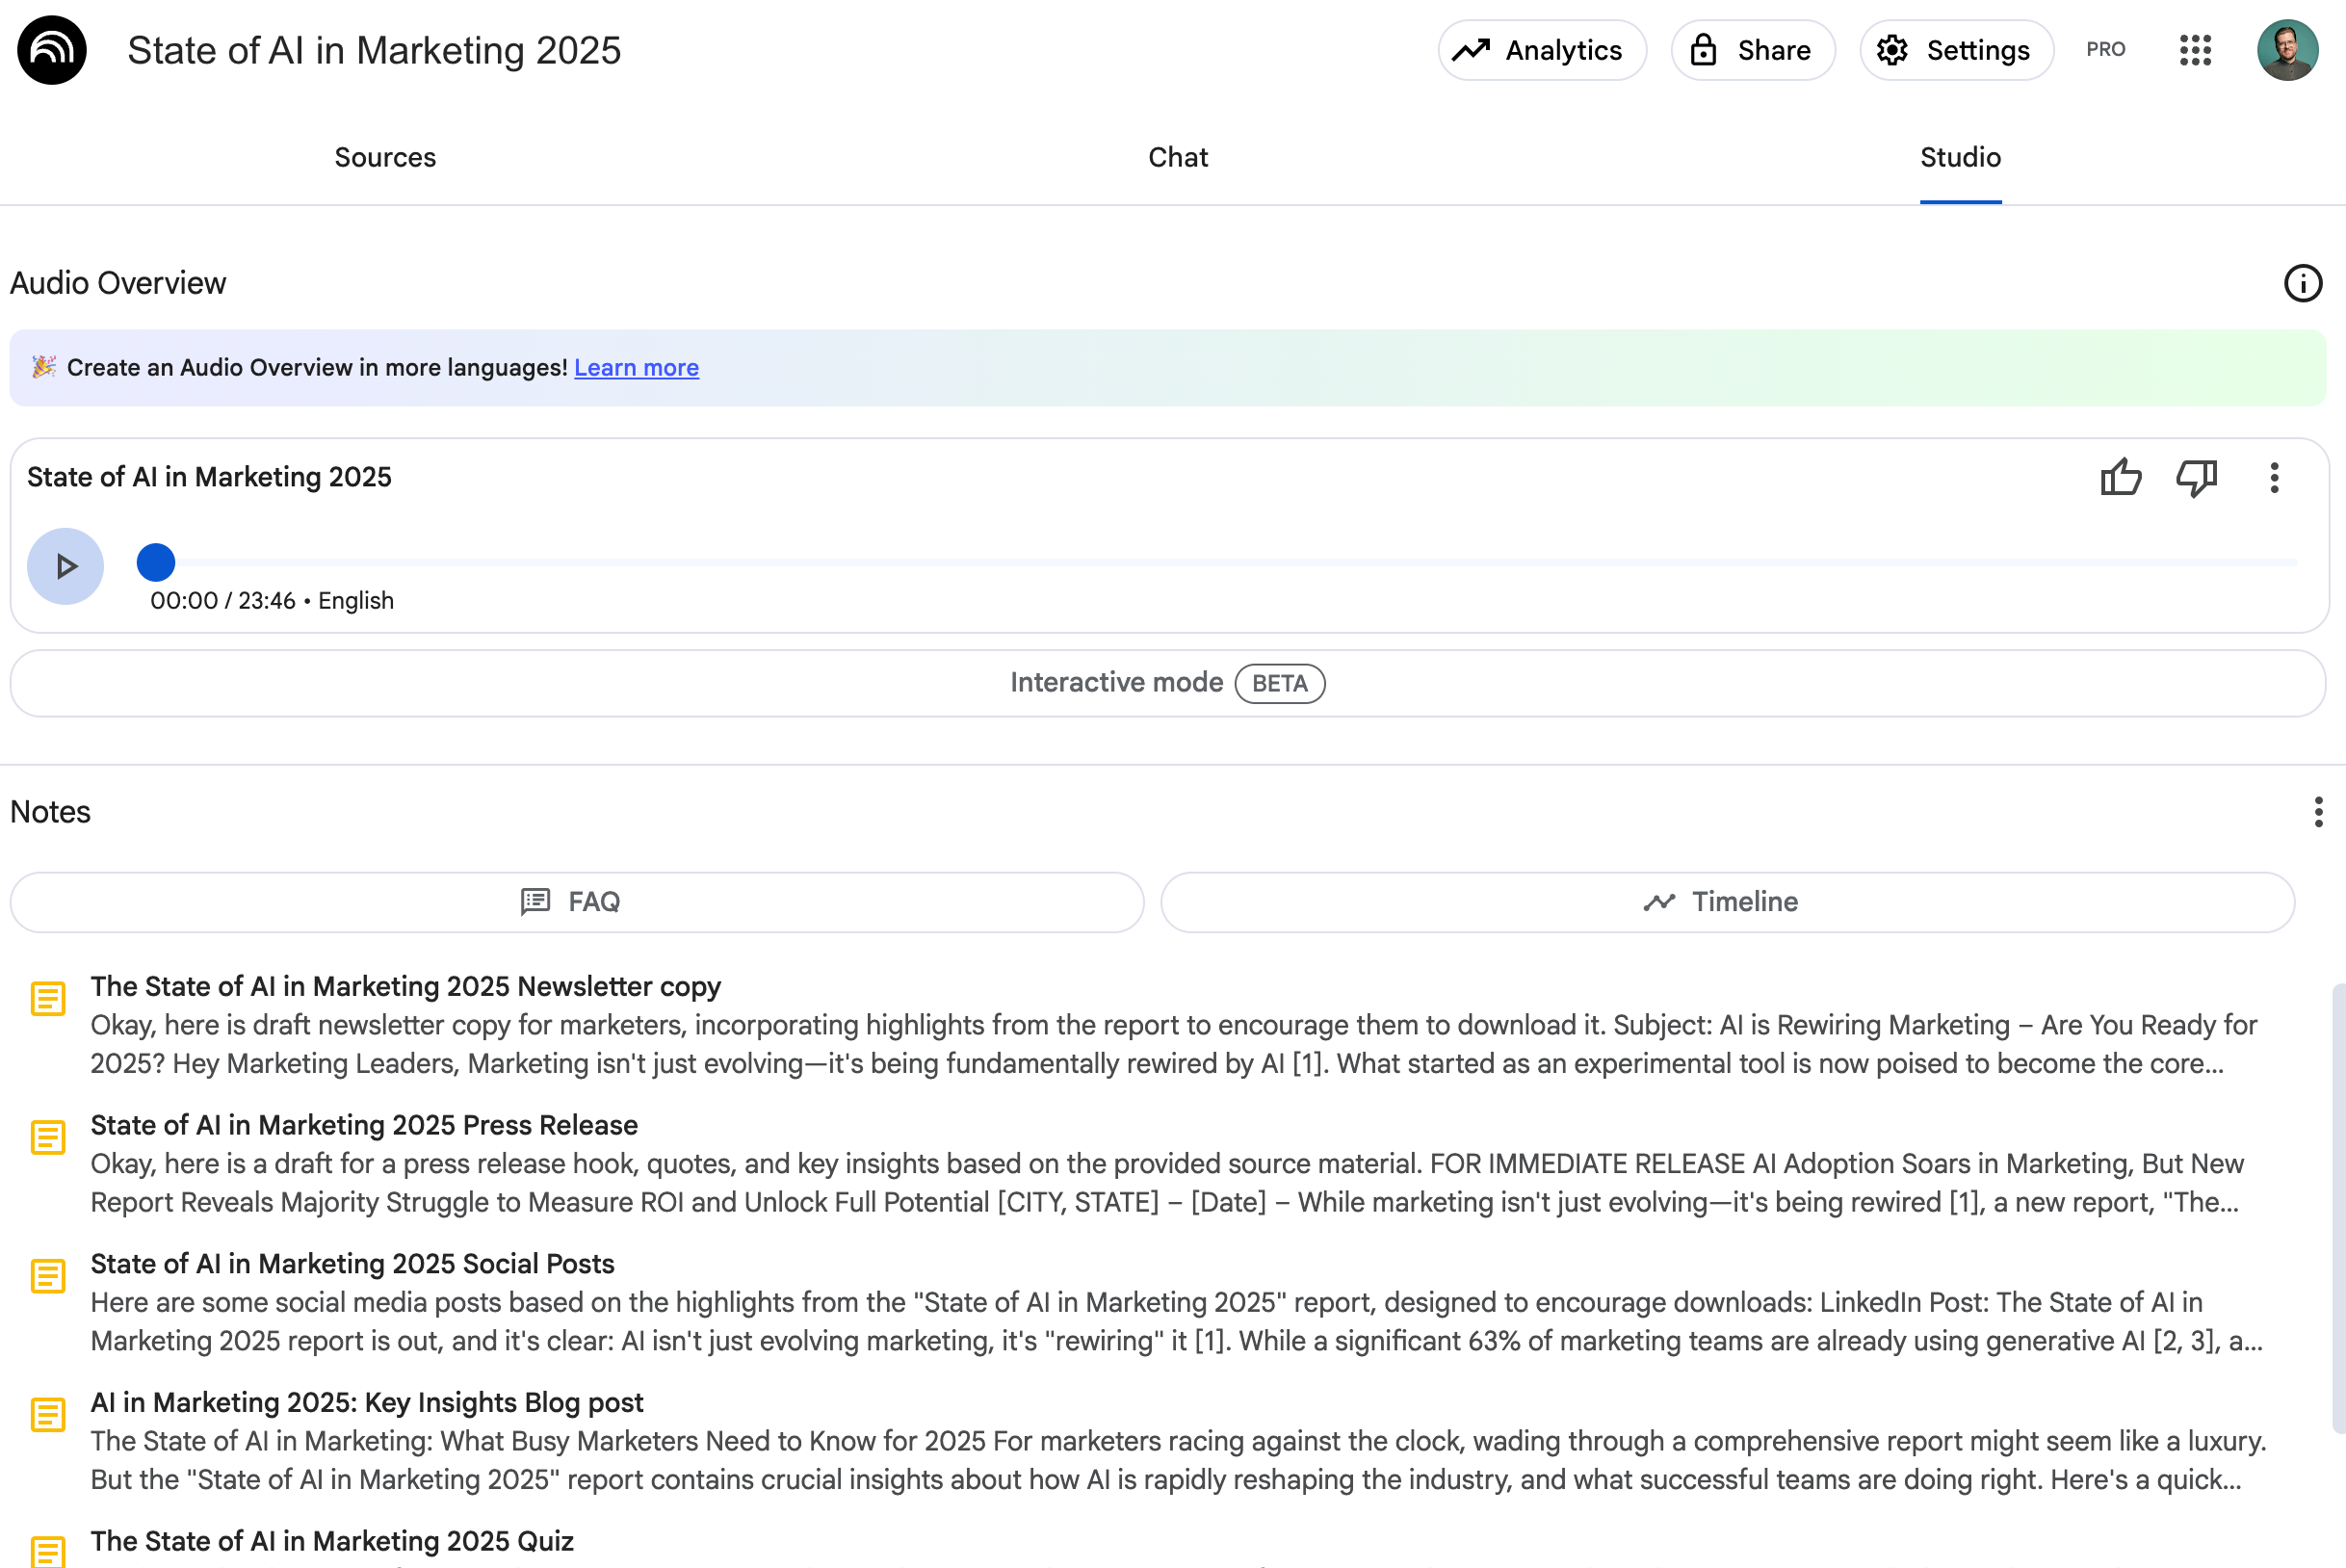Open the user account avatar
This screenshot has width=2346, height=1568.
2286,50
